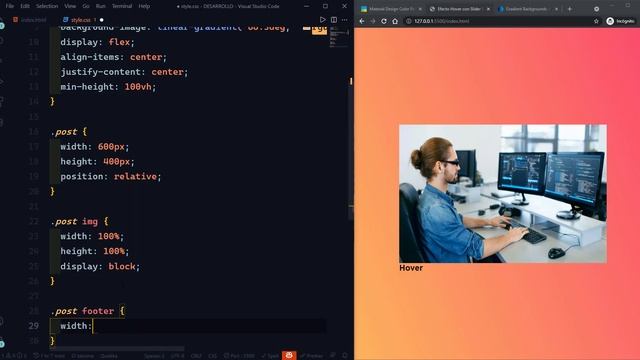Click the browser home icon
This screenshot has width=640, height=360.
pyautogui.click(x=395, y=21)
